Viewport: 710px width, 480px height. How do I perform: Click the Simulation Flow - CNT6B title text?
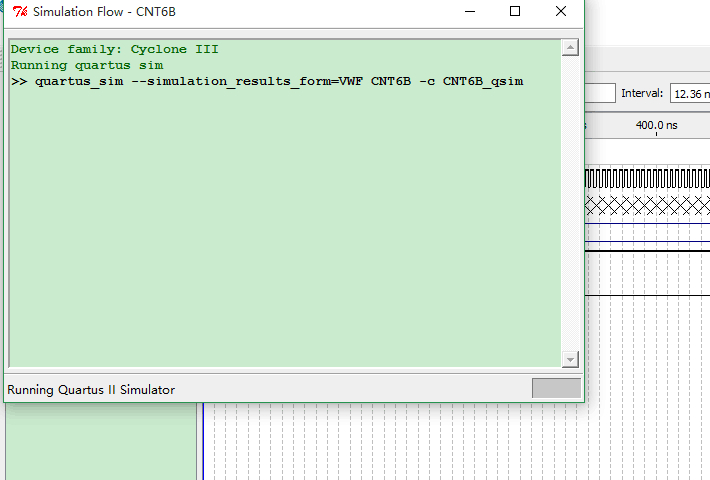coord(104,11)
